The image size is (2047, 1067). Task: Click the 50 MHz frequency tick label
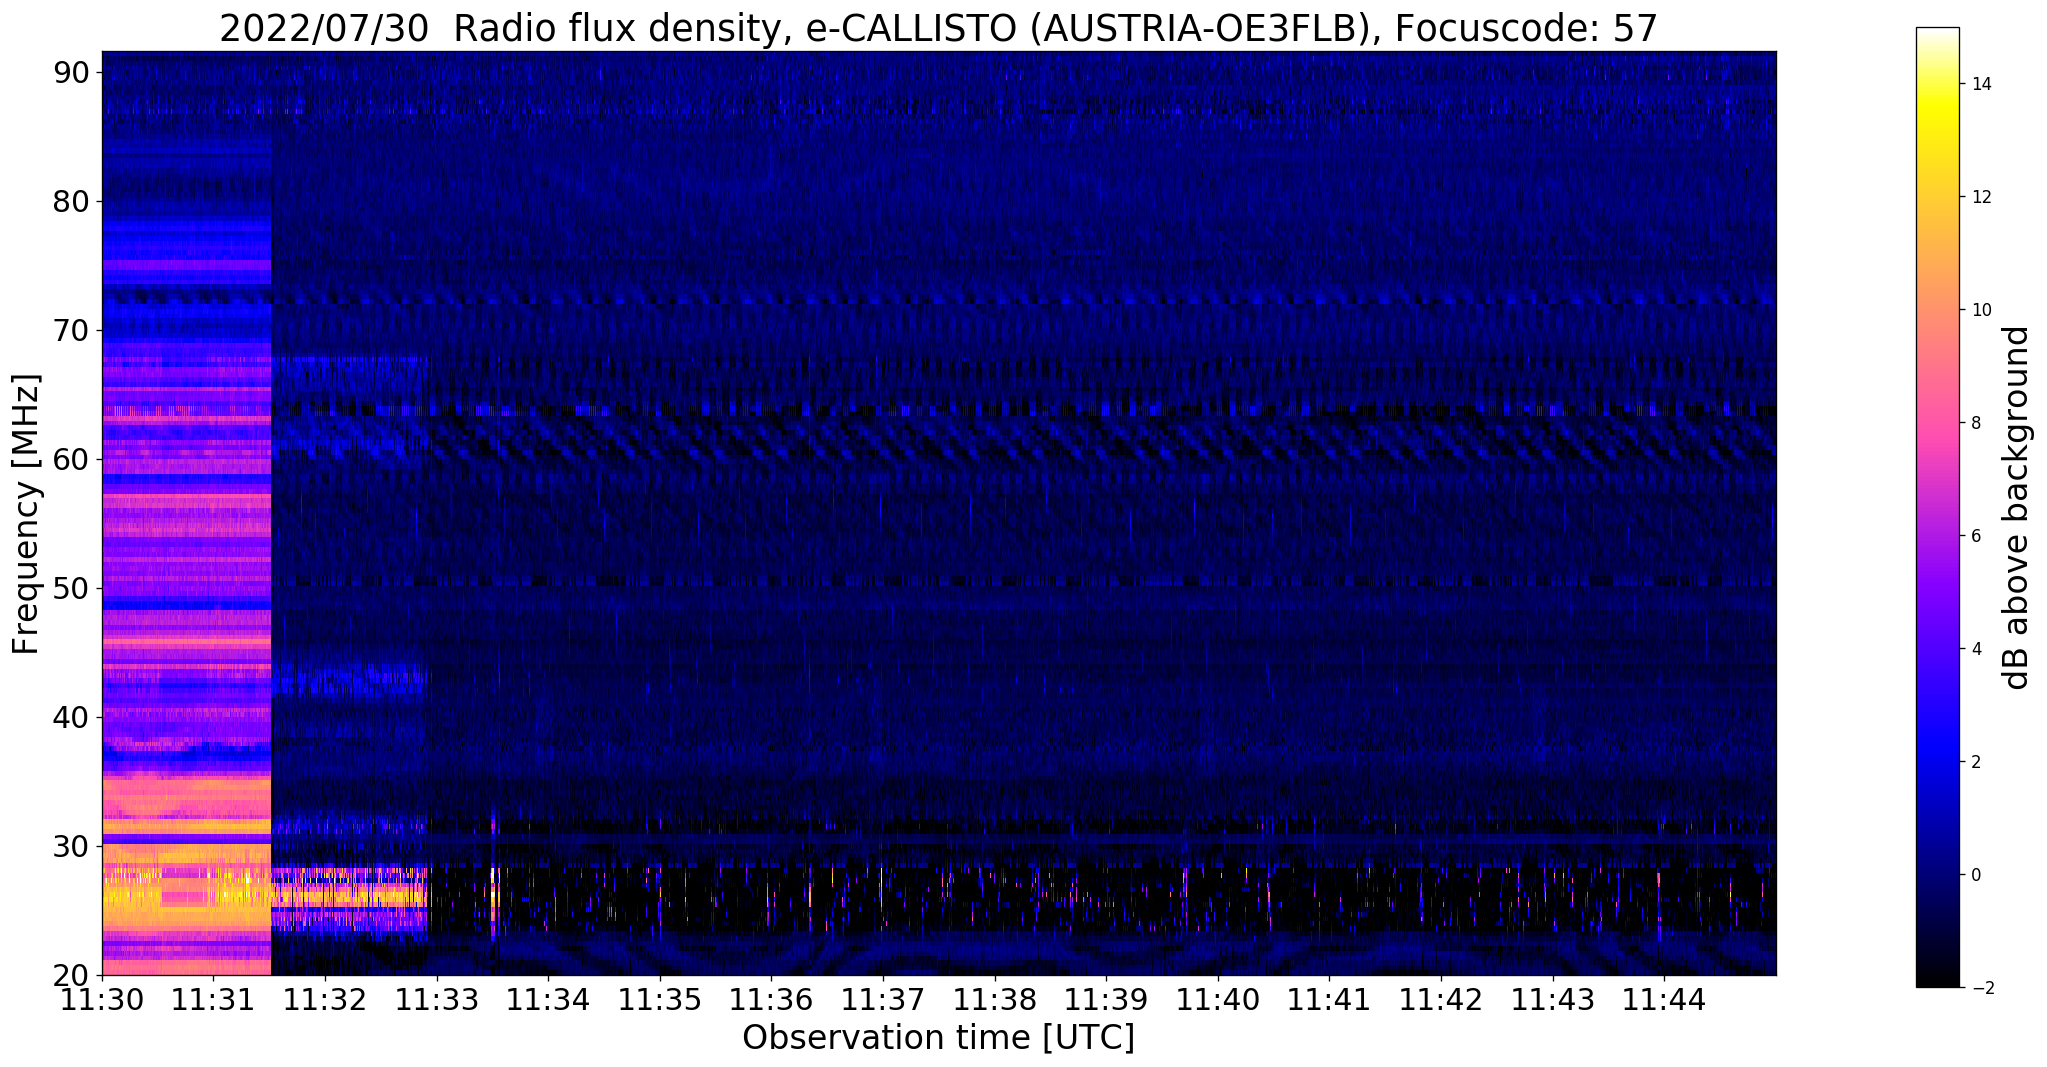[x=70, y=588]
